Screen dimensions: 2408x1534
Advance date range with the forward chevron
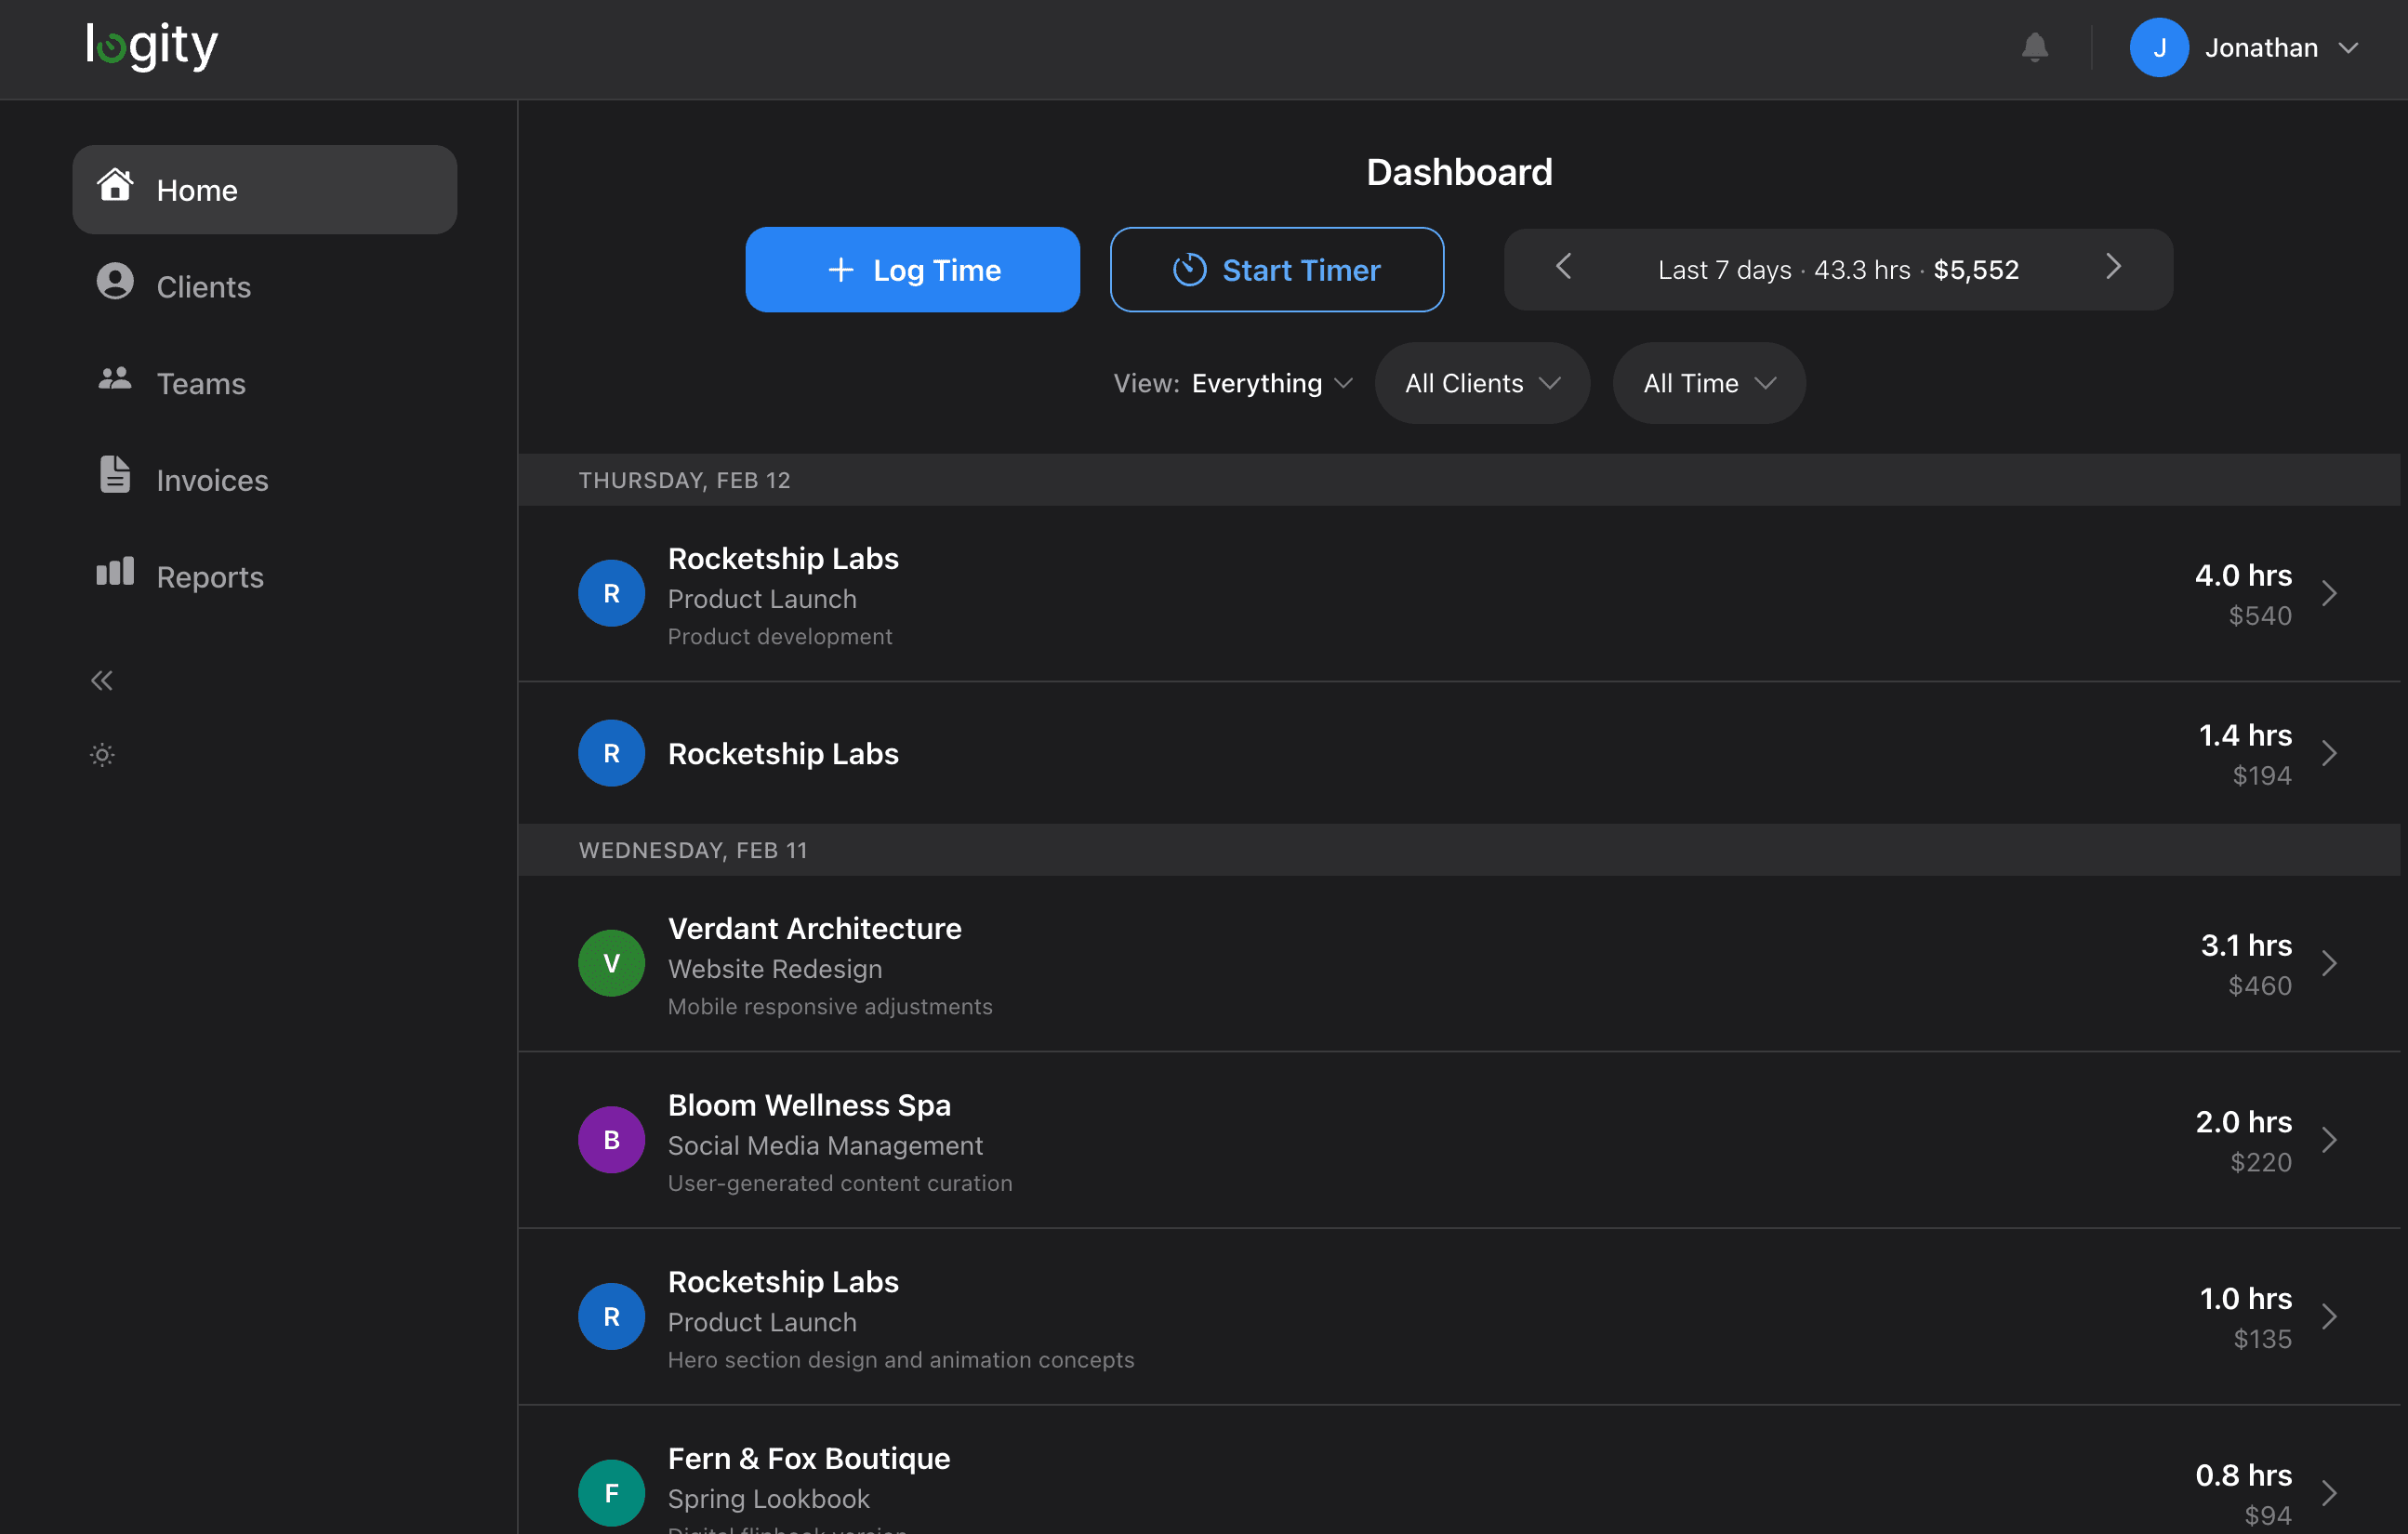pos(2113,268)
